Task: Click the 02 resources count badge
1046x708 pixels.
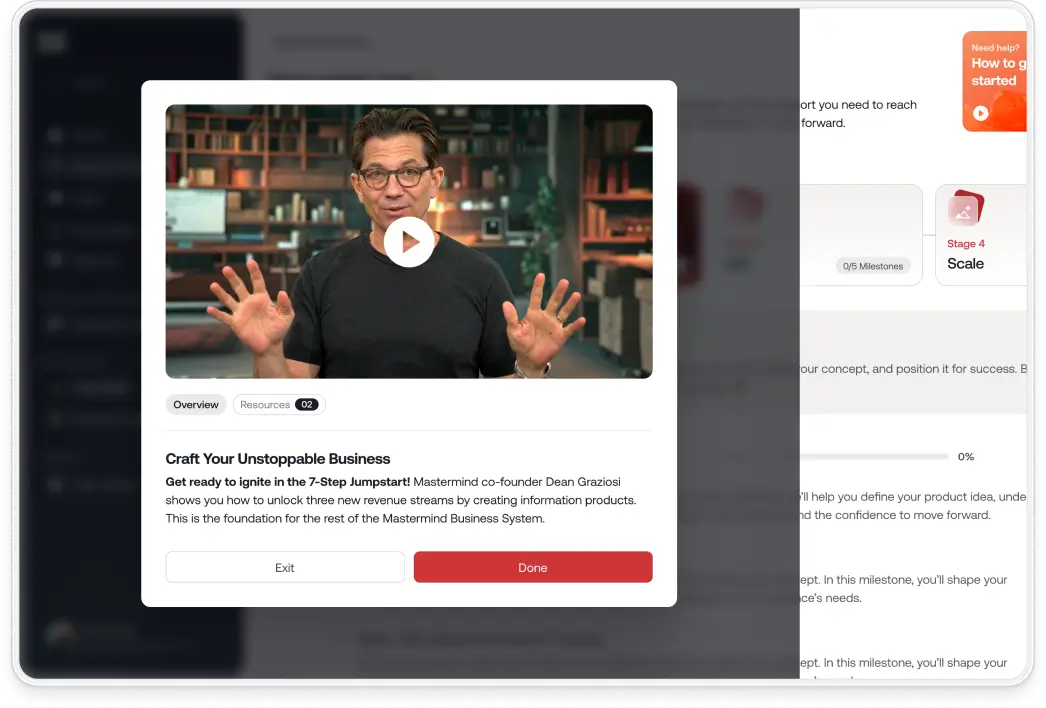Action: tap(306, 405)
